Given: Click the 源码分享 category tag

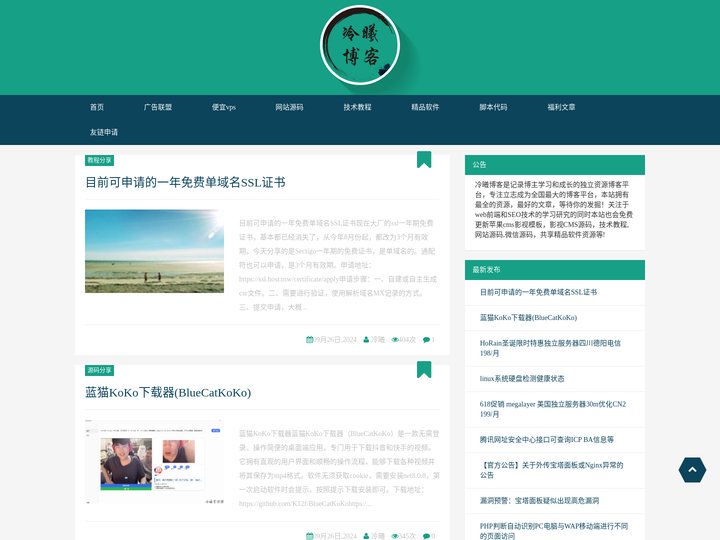Looking at the screenshot, I should (x=99, y=370).
